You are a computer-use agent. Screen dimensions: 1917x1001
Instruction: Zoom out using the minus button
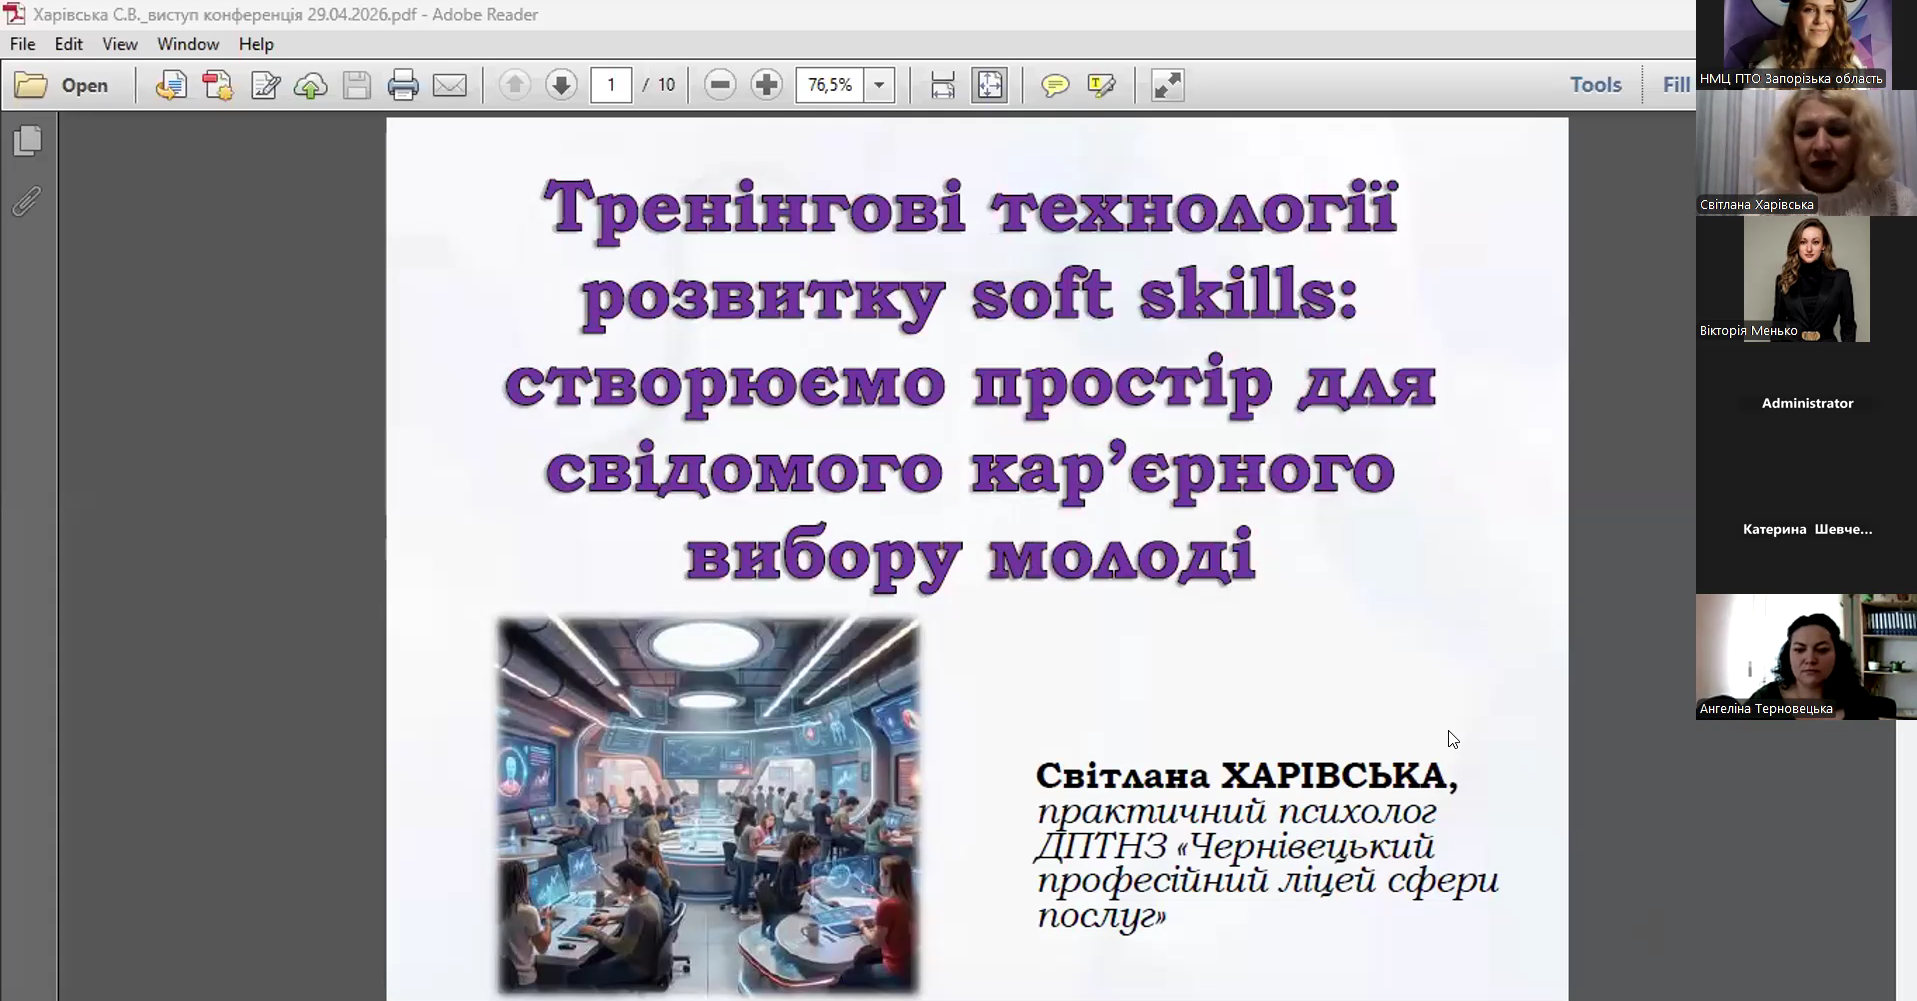[719, 85]
